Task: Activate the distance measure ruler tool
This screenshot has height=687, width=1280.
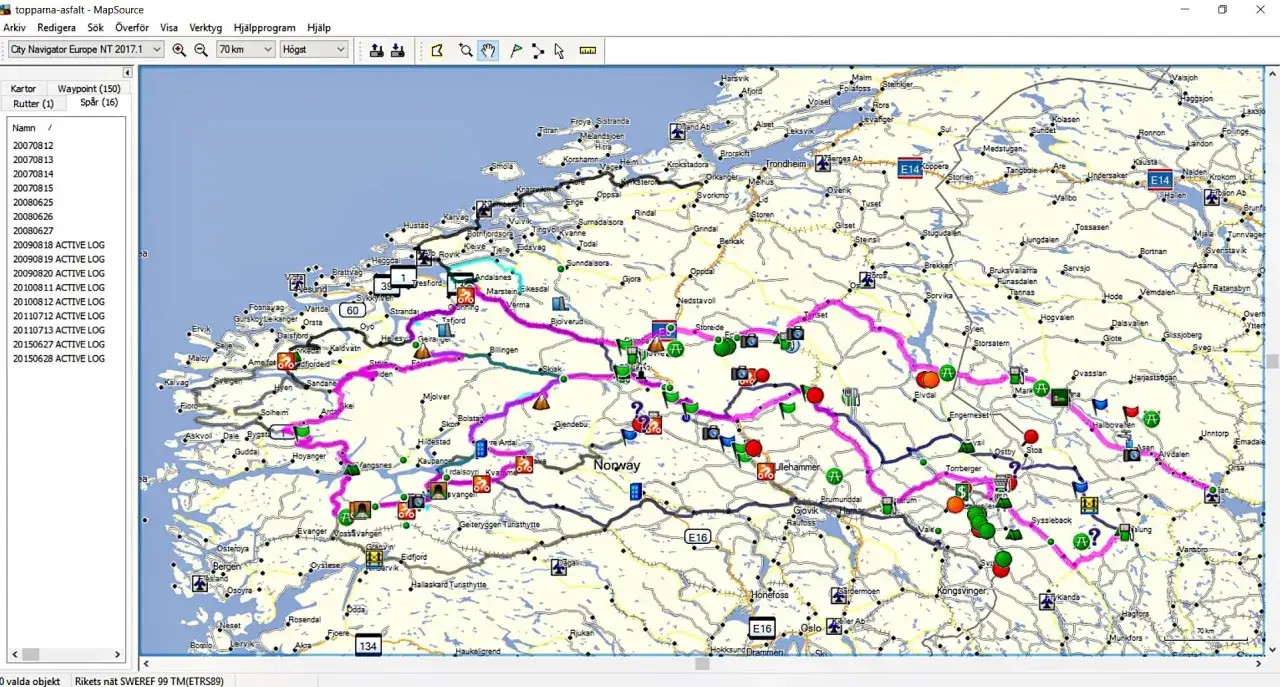Action: coord(588,50)
